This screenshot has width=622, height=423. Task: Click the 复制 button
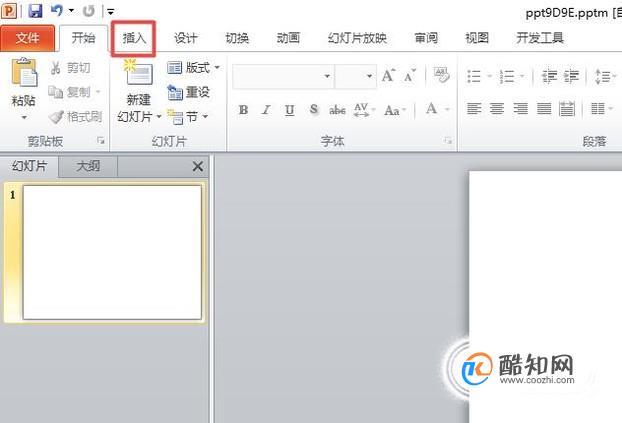(70, 92)
